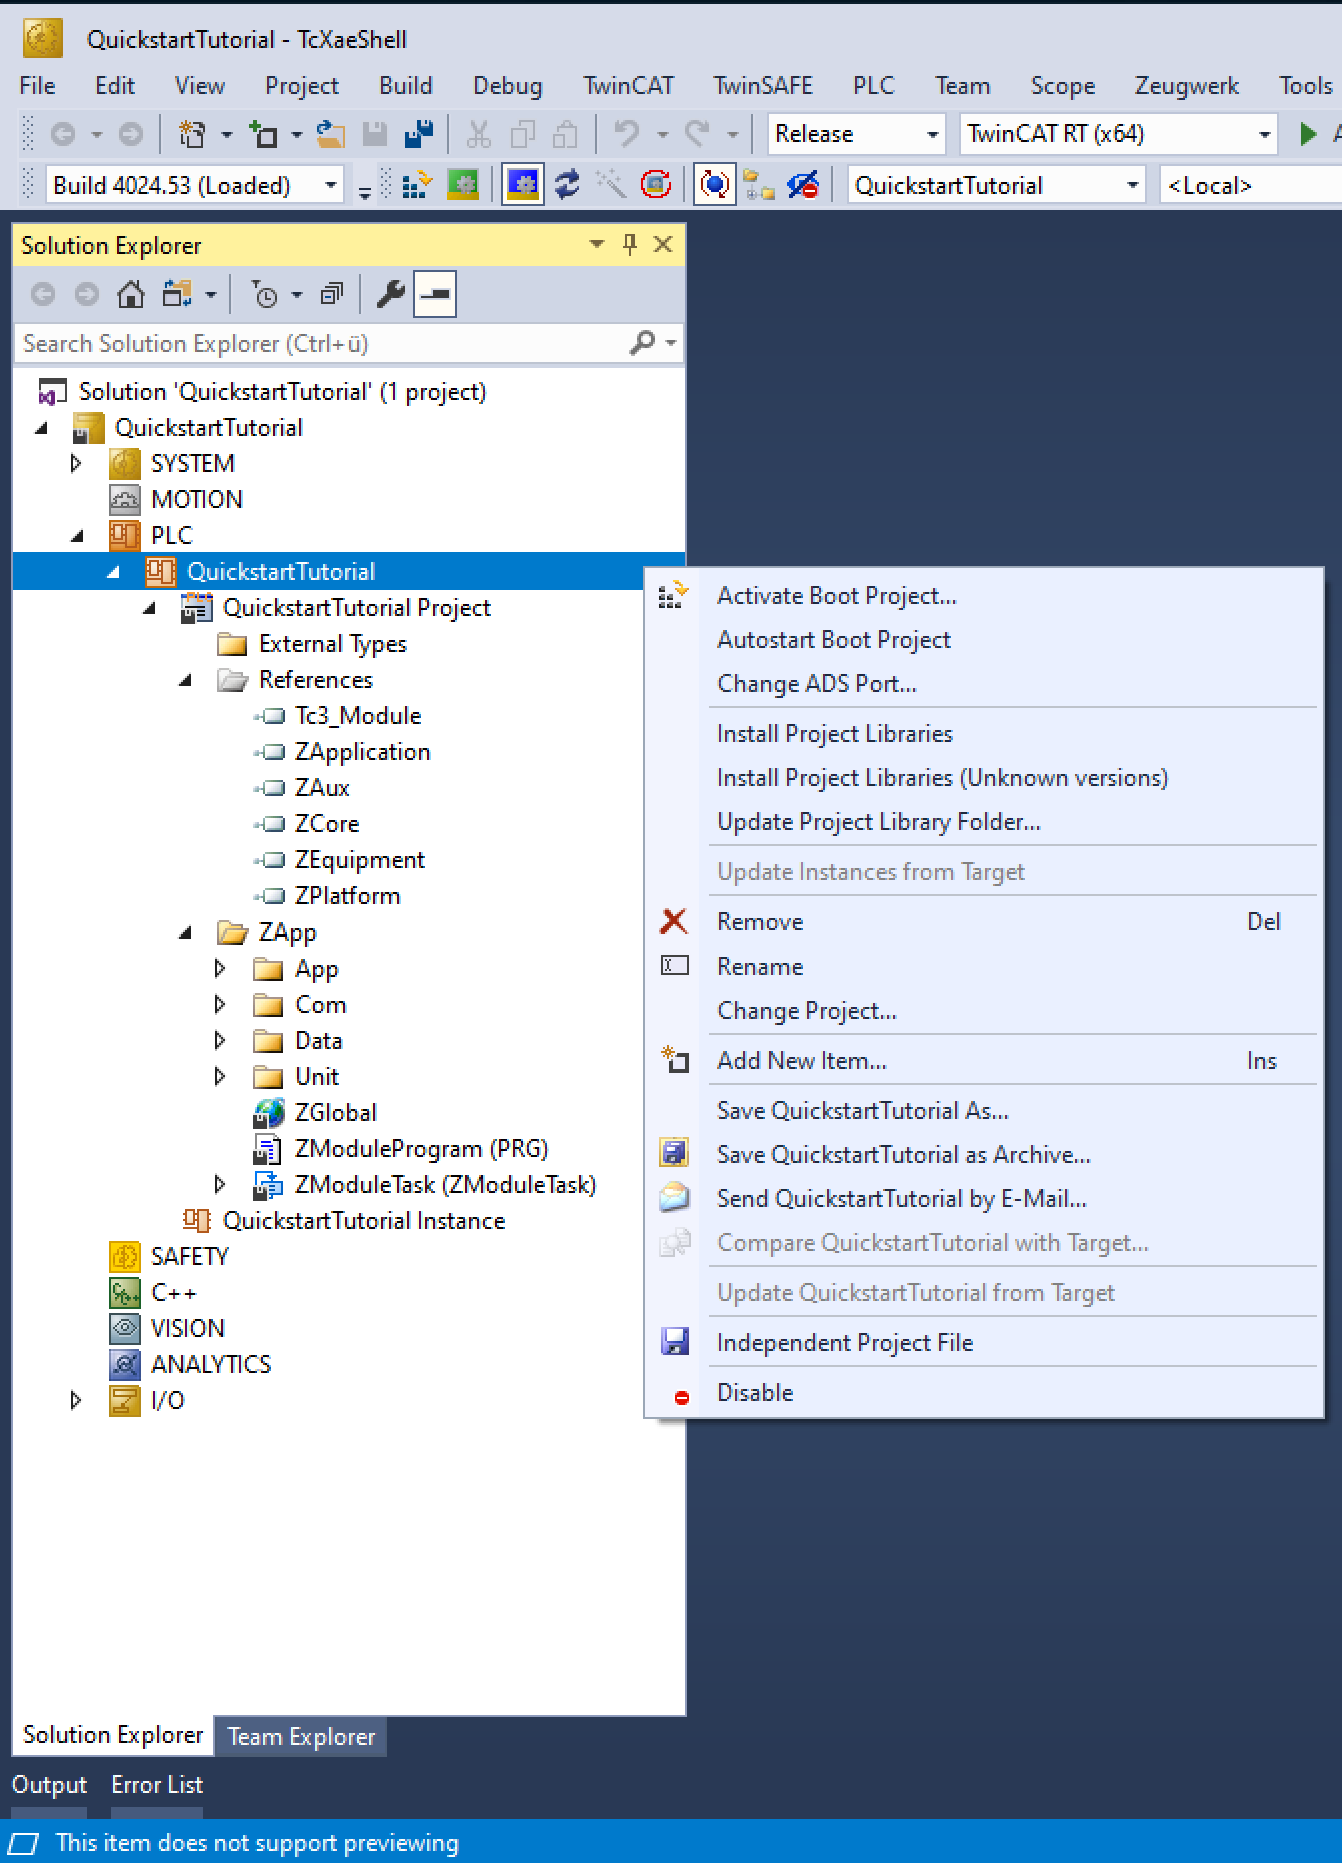
Task: Click the Reload Devices icon
Action: click(x=567, y=185)
